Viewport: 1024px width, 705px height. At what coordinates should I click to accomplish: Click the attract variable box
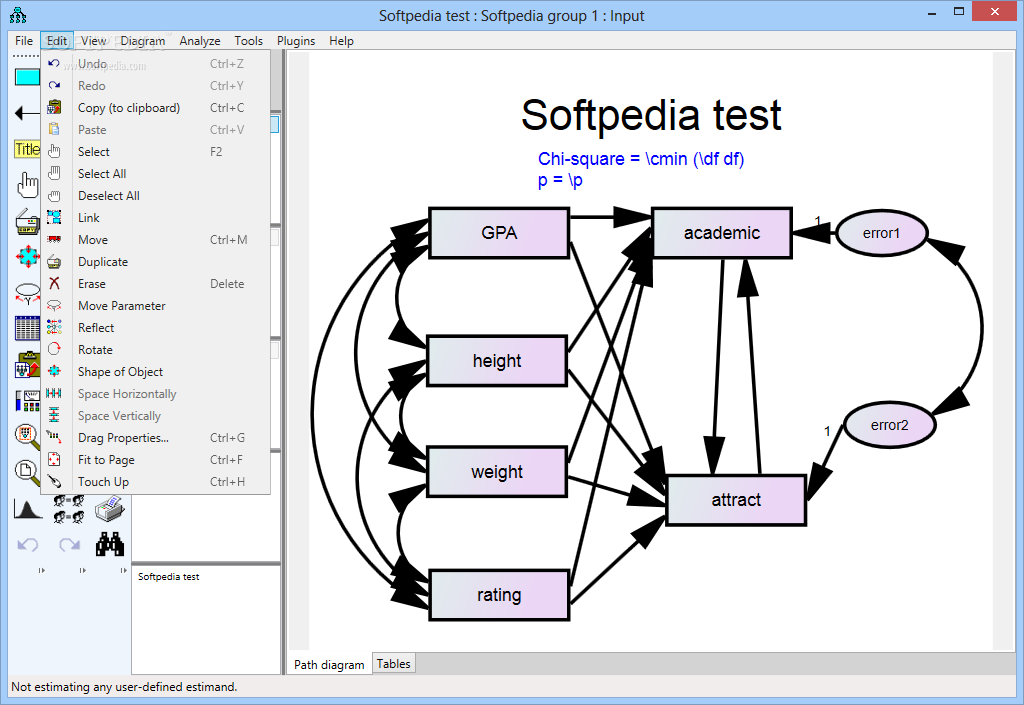point(736,500)
